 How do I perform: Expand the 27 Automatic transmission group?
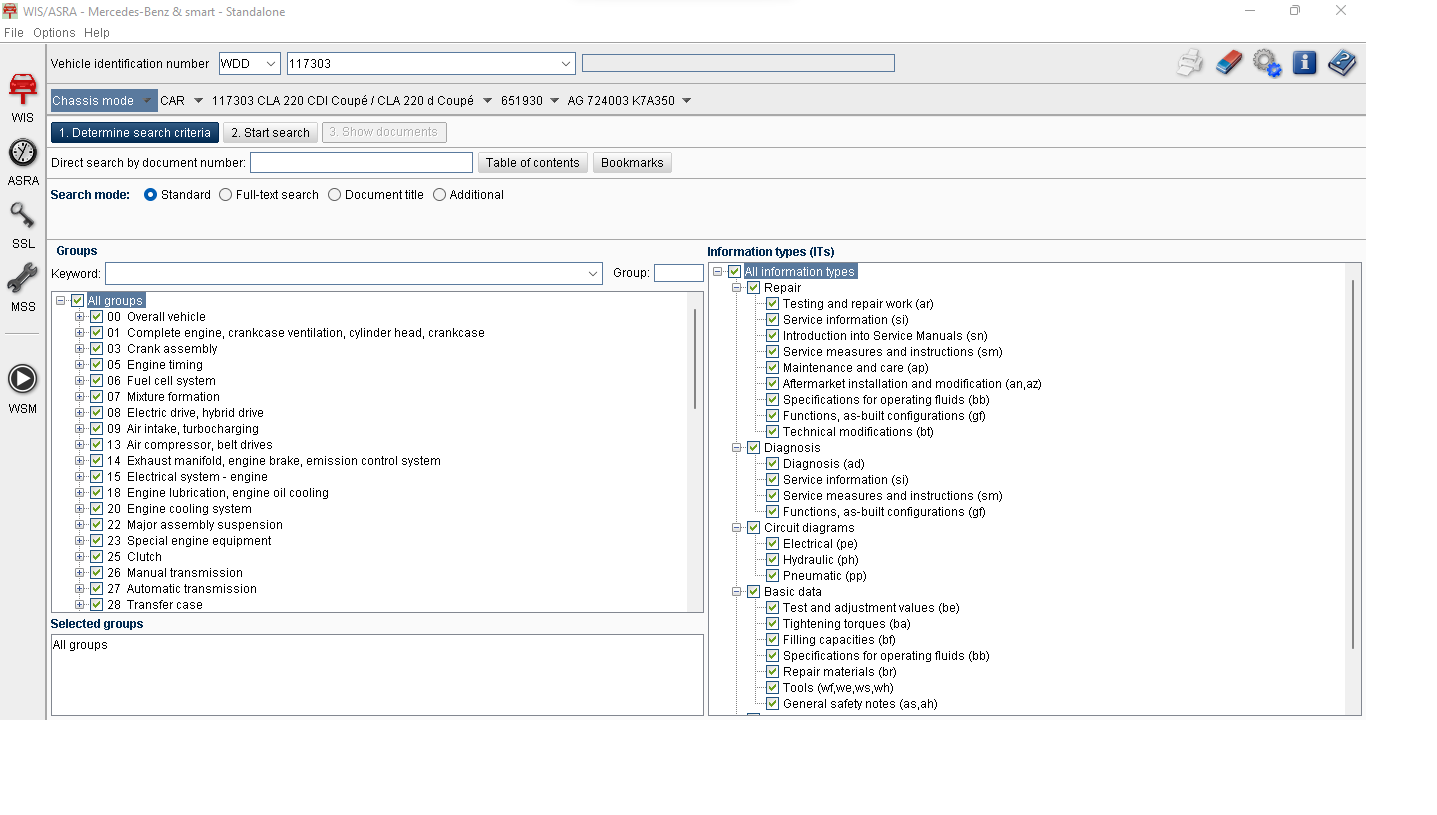pyautogui.click(x=80, y=589)
